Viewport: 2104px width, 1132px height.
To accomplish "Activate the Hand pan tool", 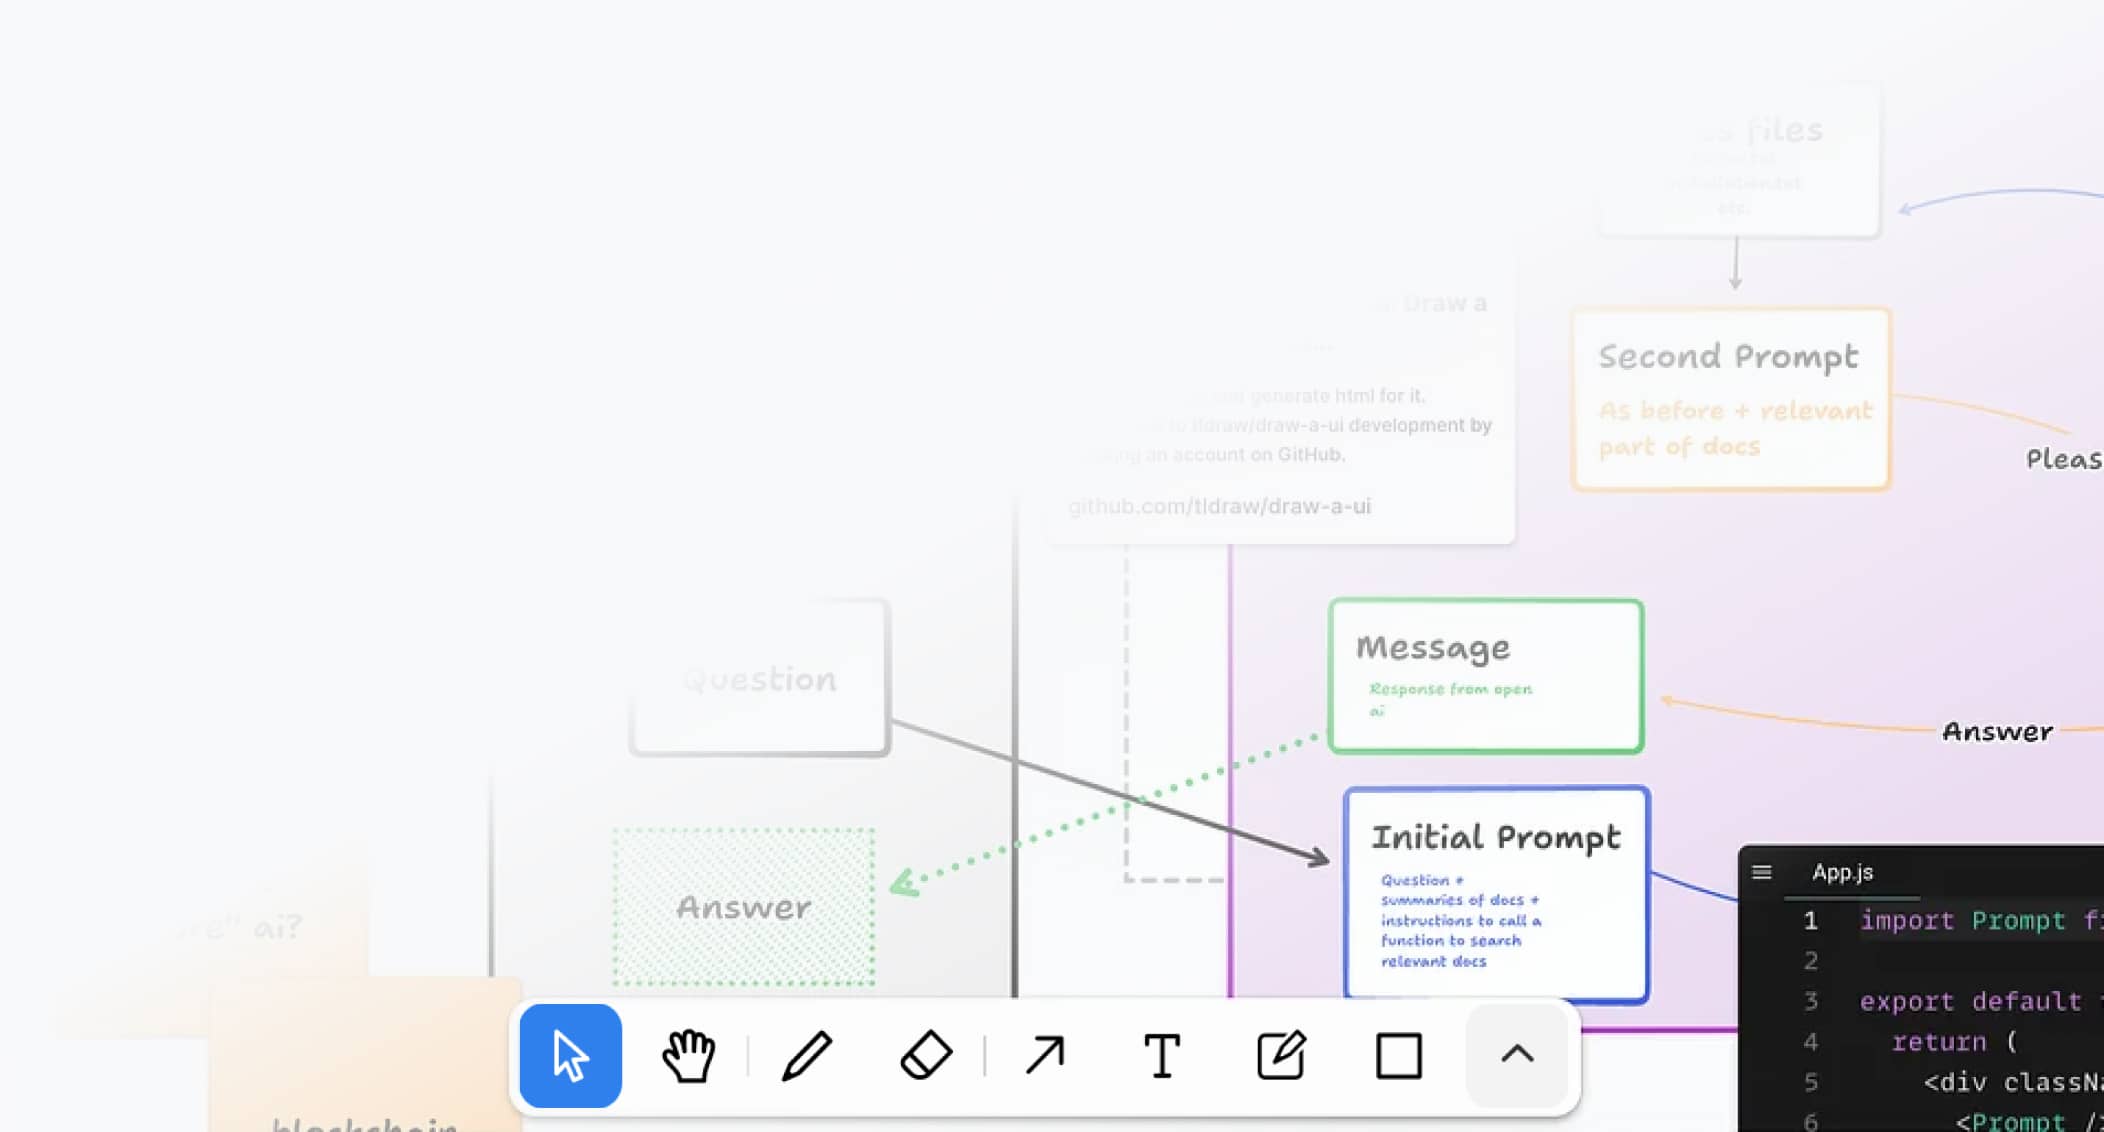I will (x=688, y=1056).
